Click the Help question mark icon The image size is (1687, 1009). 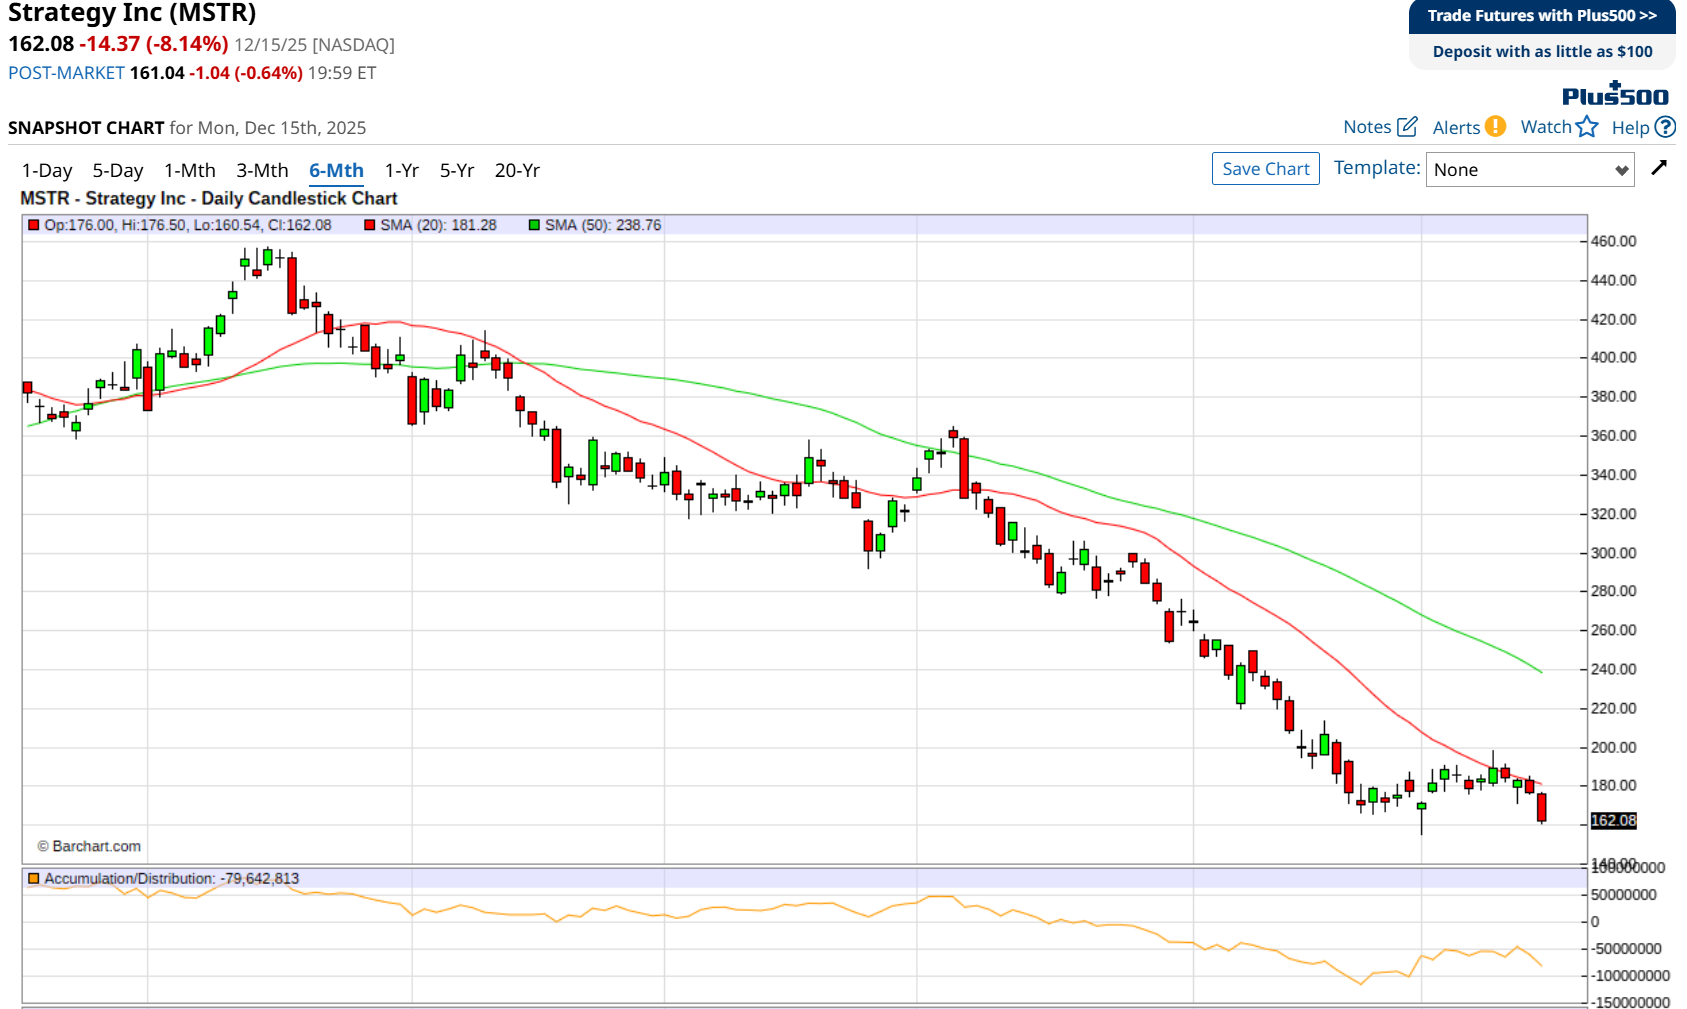(x=1665, y=127)
